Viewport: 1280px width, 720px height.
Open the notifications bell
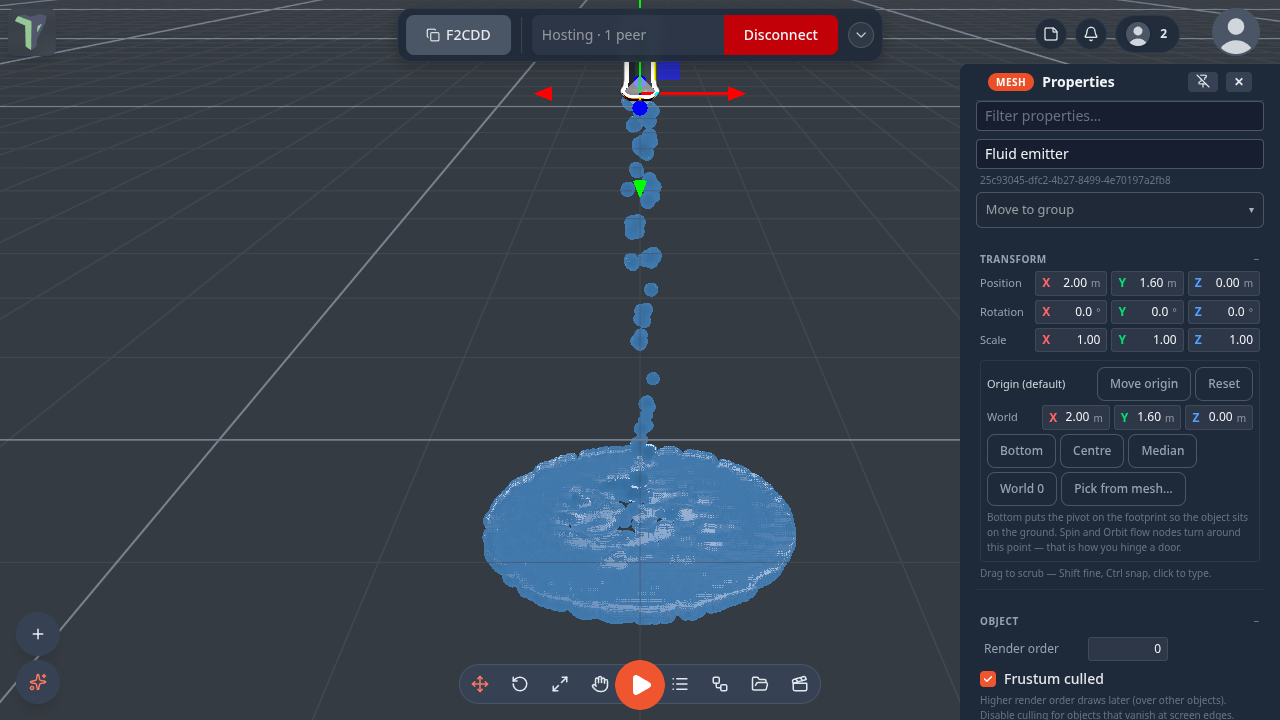[x=1091, y=34]
